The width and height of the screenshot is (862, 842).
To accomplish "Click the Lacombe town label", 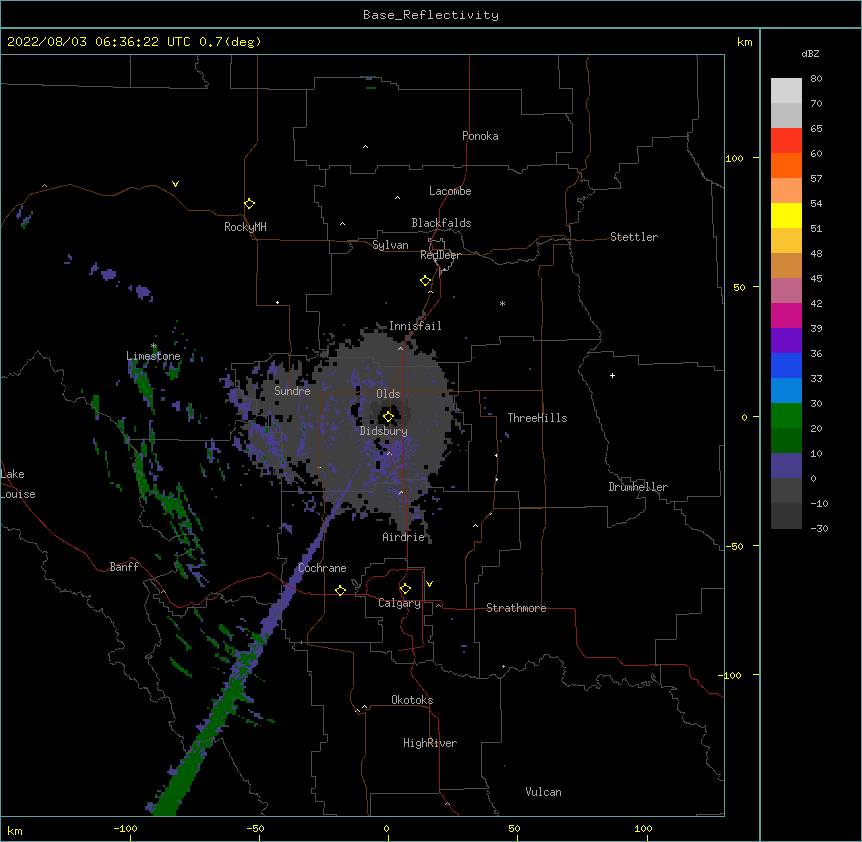I will click(450, 191).
